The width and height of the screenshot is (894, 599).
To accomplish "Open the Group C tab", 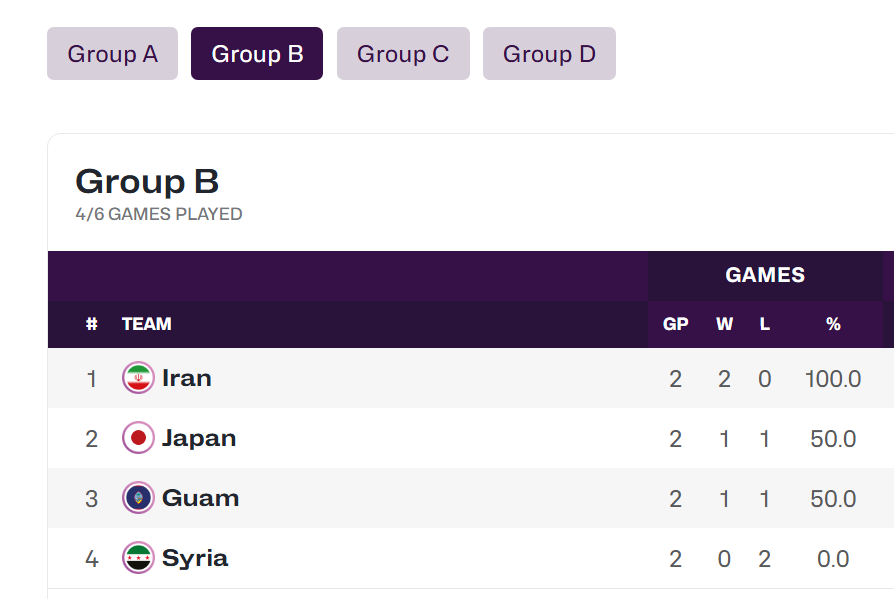I will coord(403,54).
